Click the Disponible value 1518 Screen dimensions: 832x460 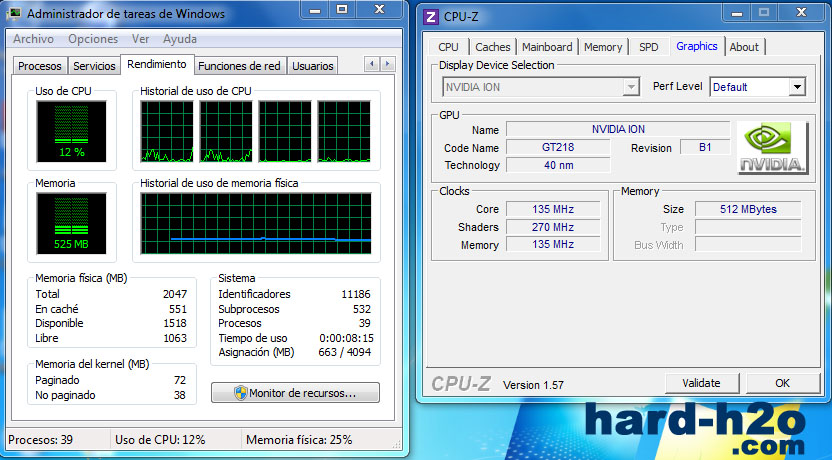pyautogui.click(x=175, y=323)
